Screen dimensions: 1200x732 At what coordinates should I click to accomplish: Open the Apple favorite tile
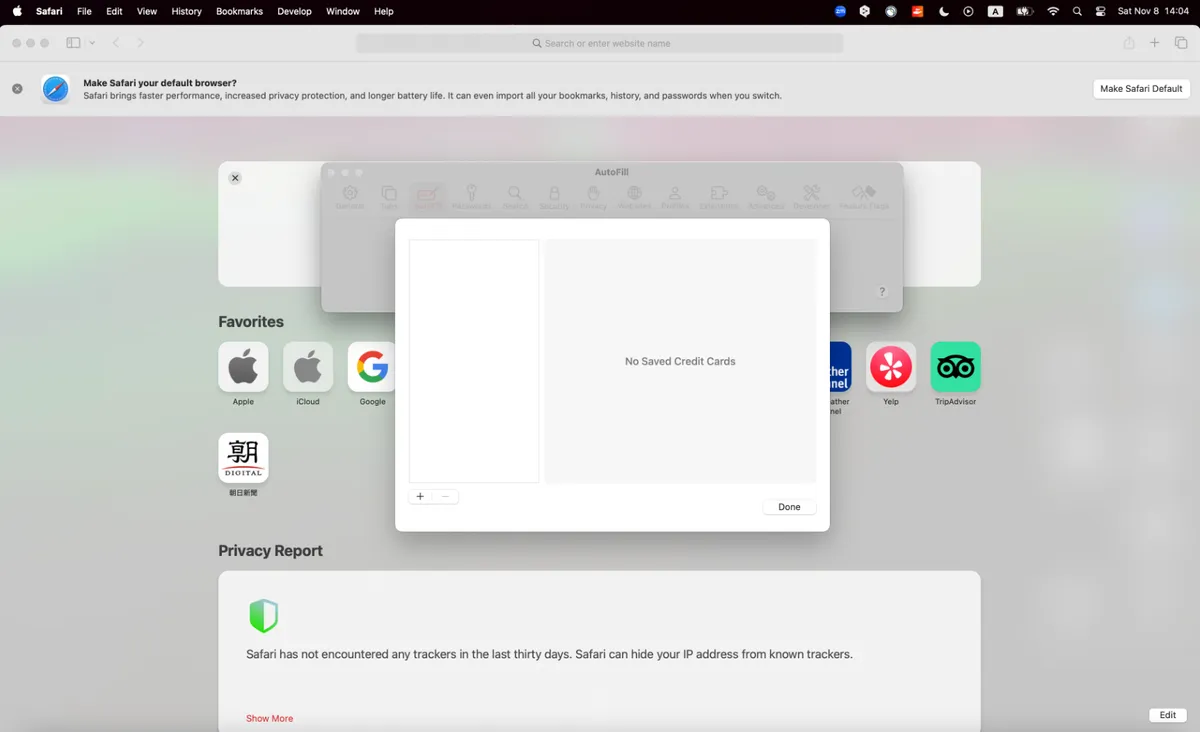(243, 367)
